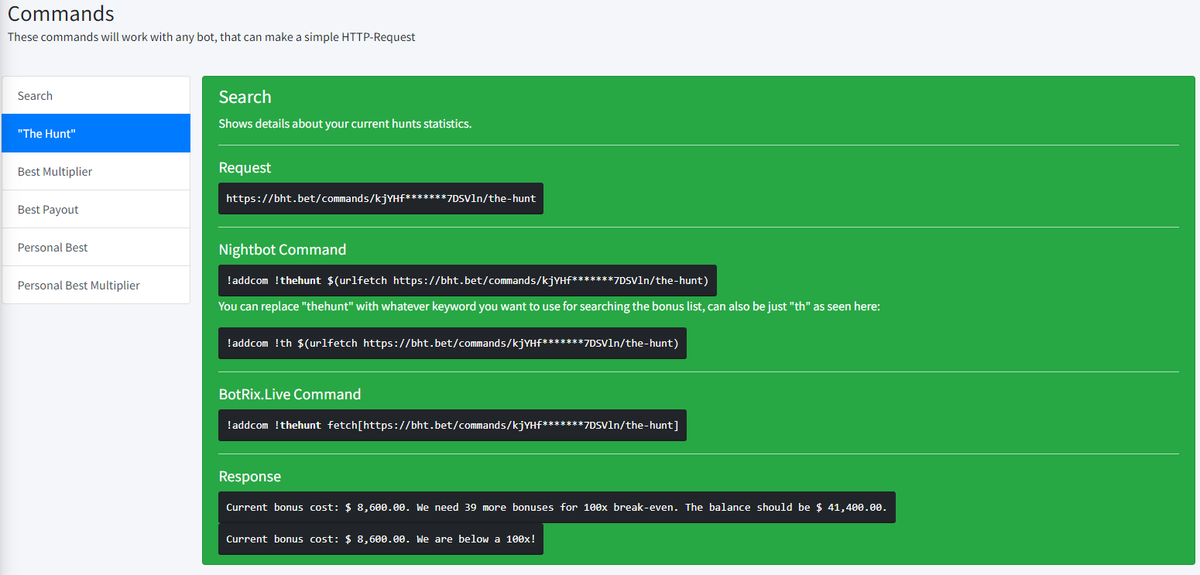The height and width of the screenshot is (575, 1200).
Task: Click the Nightbot !thehunt addcom code block
Action: tap(468, 280)
